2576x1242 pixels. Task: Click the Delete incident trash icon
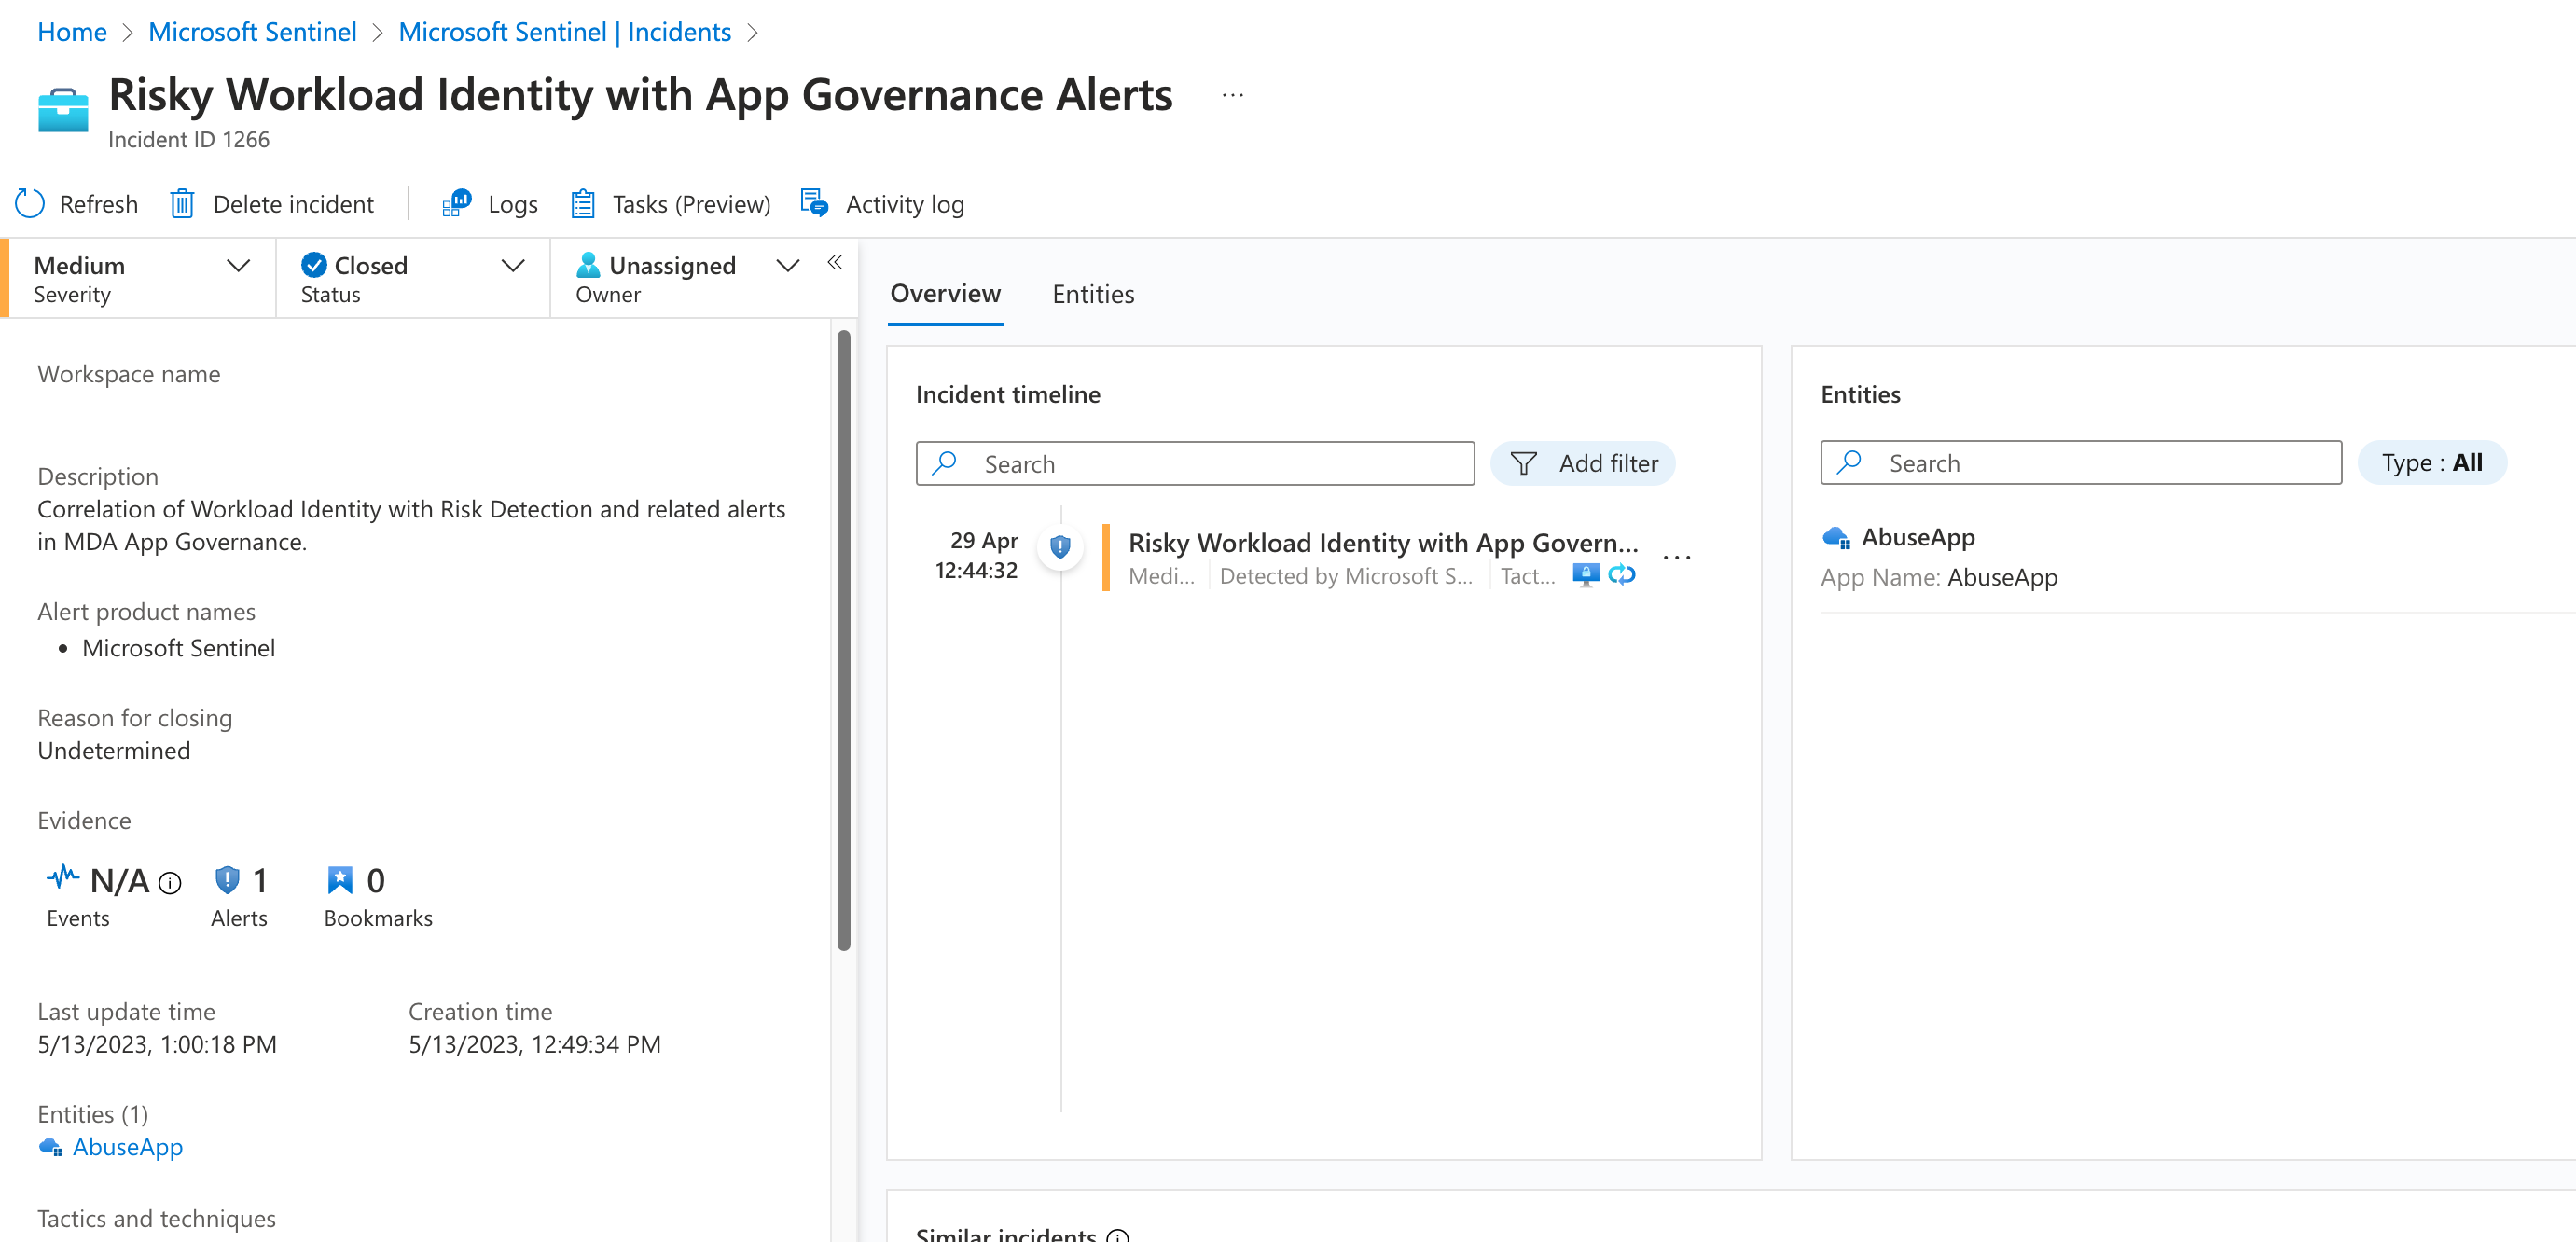click(182, 204)
